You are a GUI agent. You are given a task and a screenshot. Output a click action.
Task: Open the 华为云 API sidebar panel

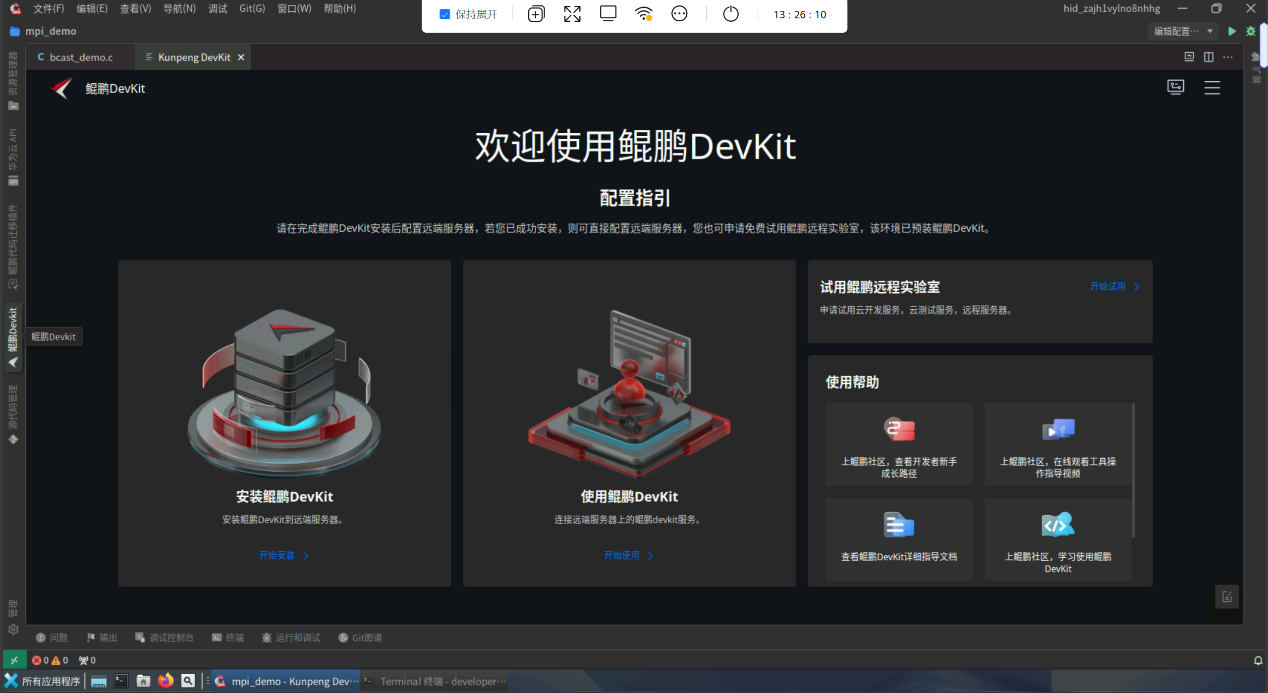[x=13, y=158]
